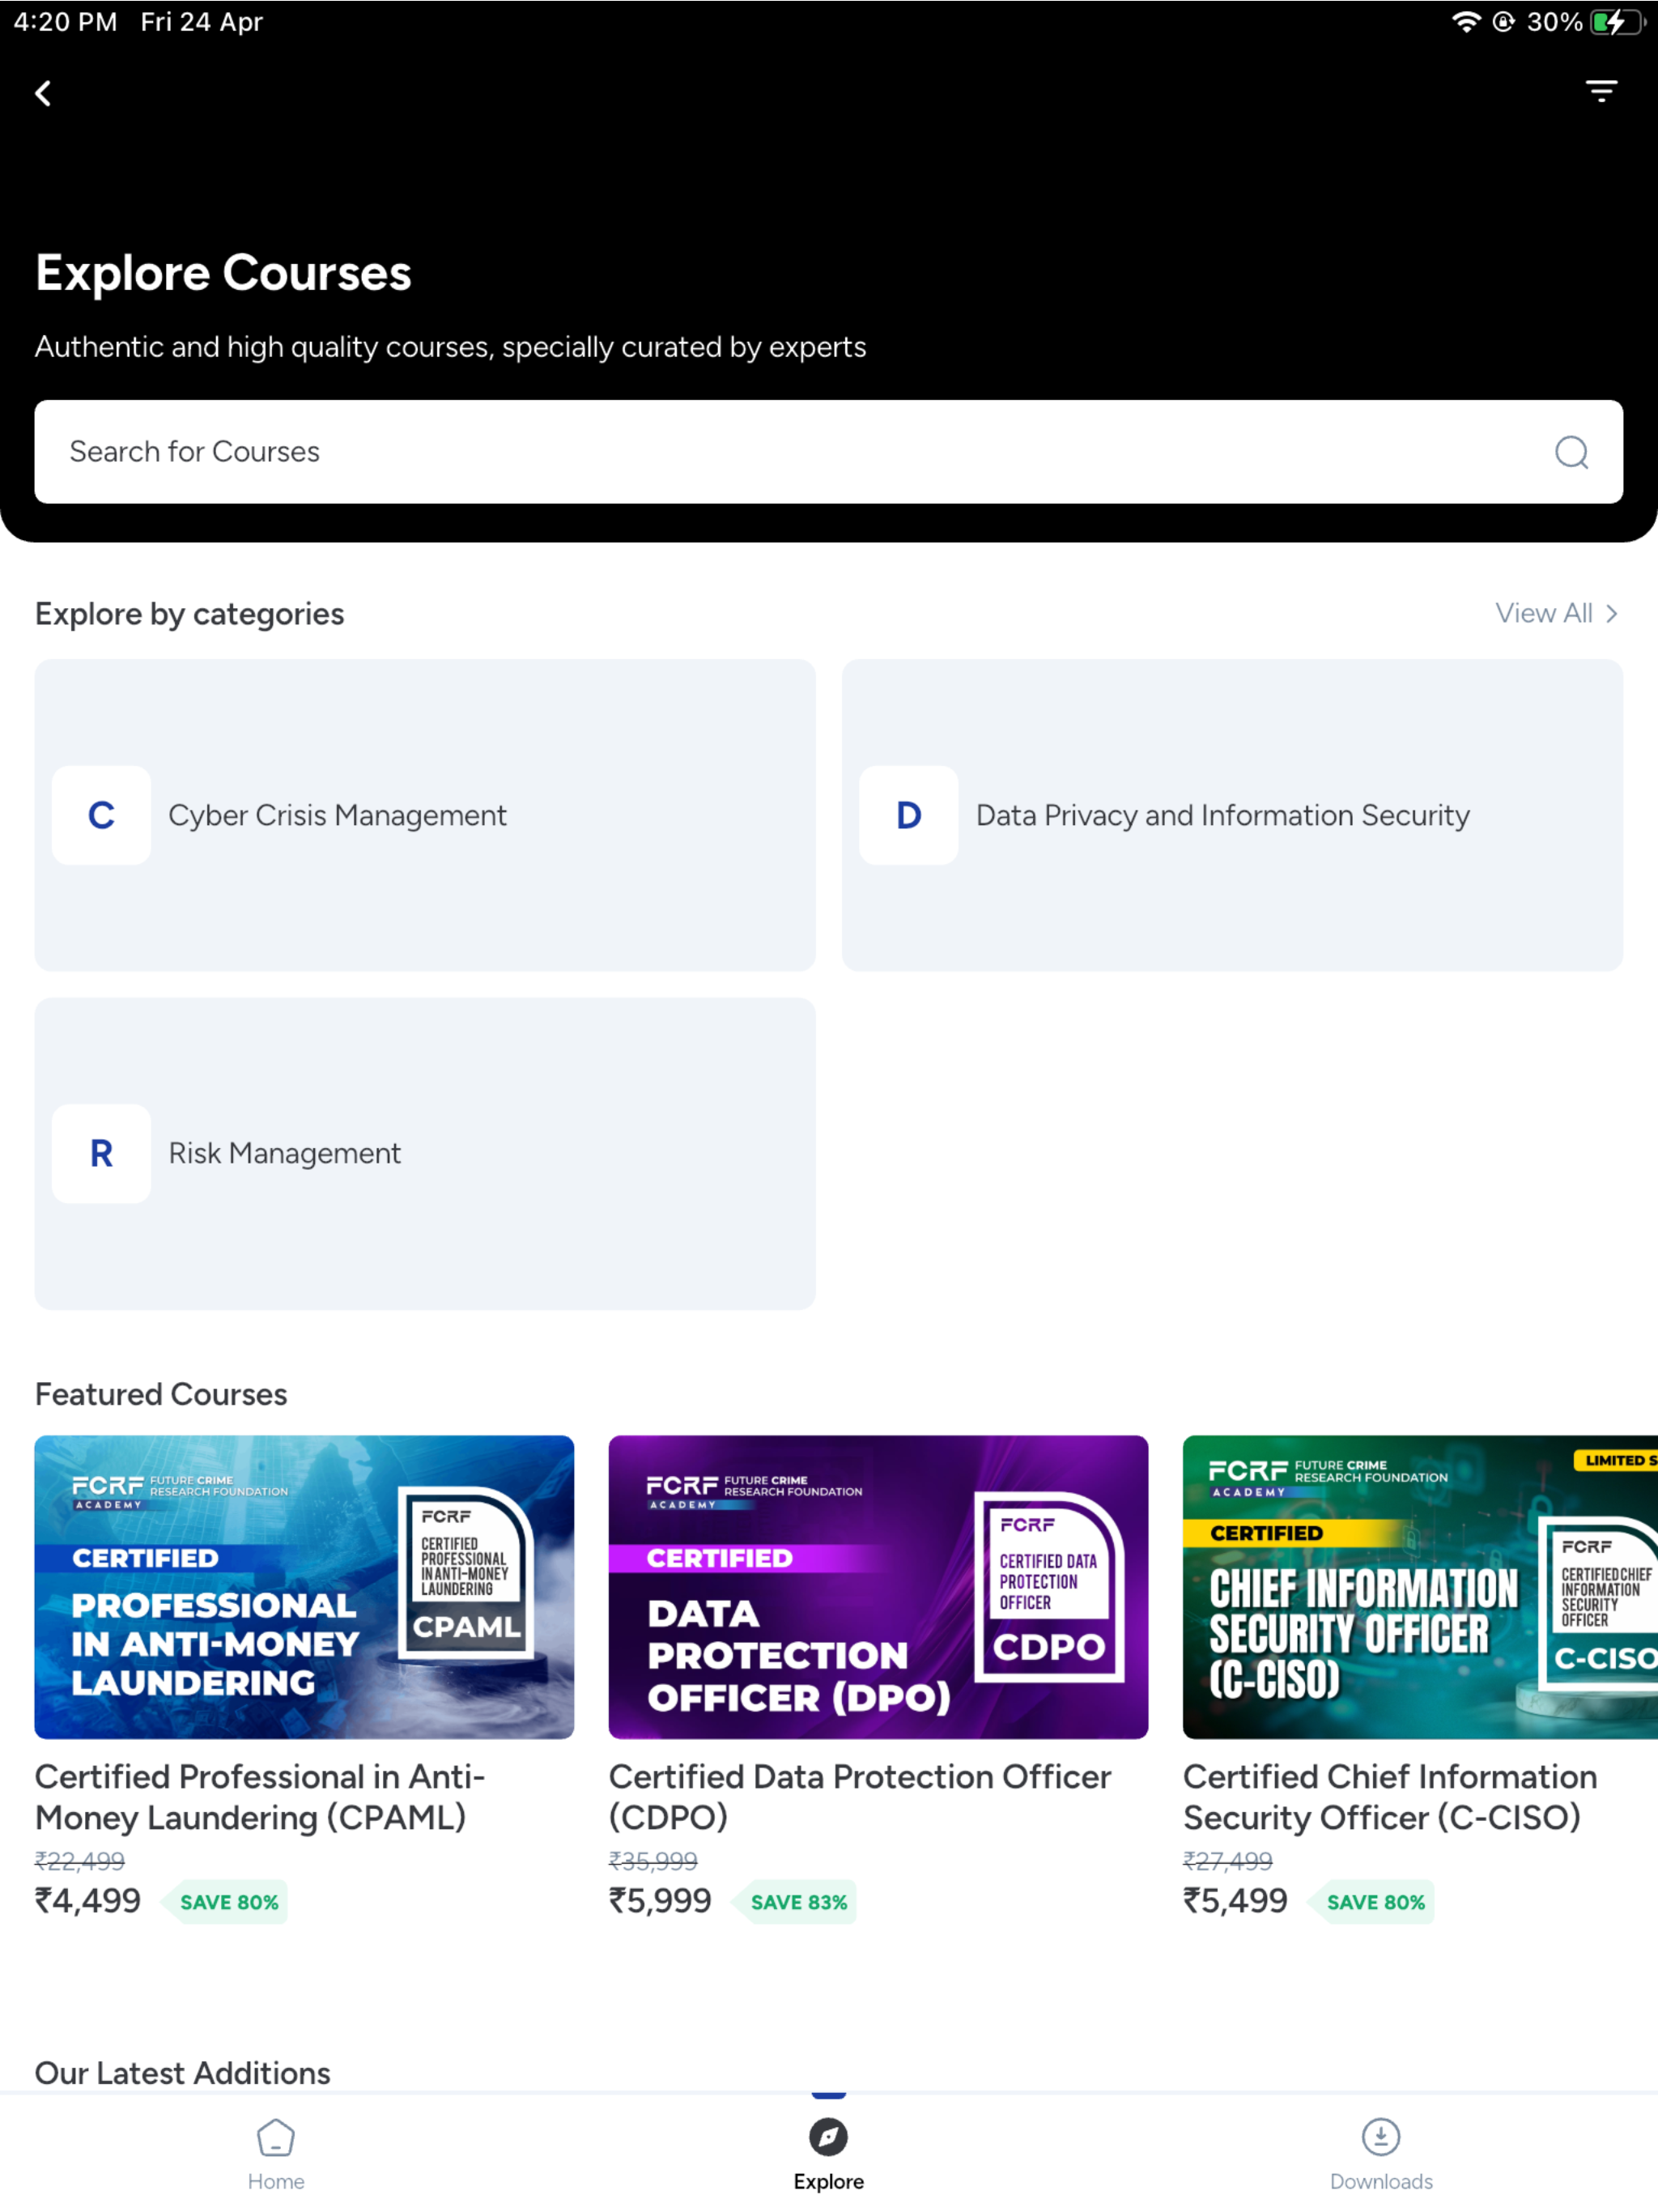Click the Explore by categories heading
This screenshot has width=1658, height=2212.
[190, 614]
